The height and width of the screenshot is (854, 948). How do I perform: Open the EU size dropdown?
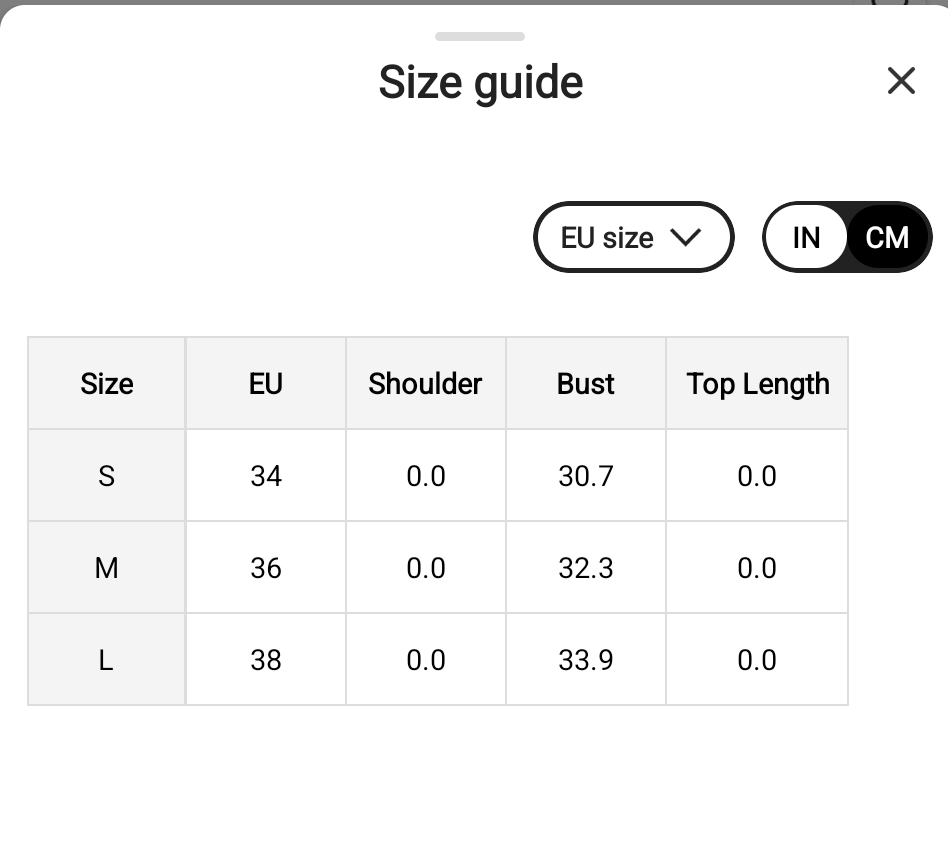pos(634,237)
